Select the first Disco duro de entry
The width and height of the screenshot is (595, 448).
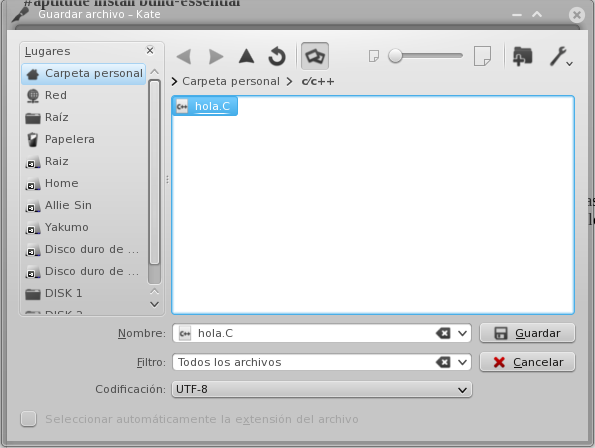[84, 250]
